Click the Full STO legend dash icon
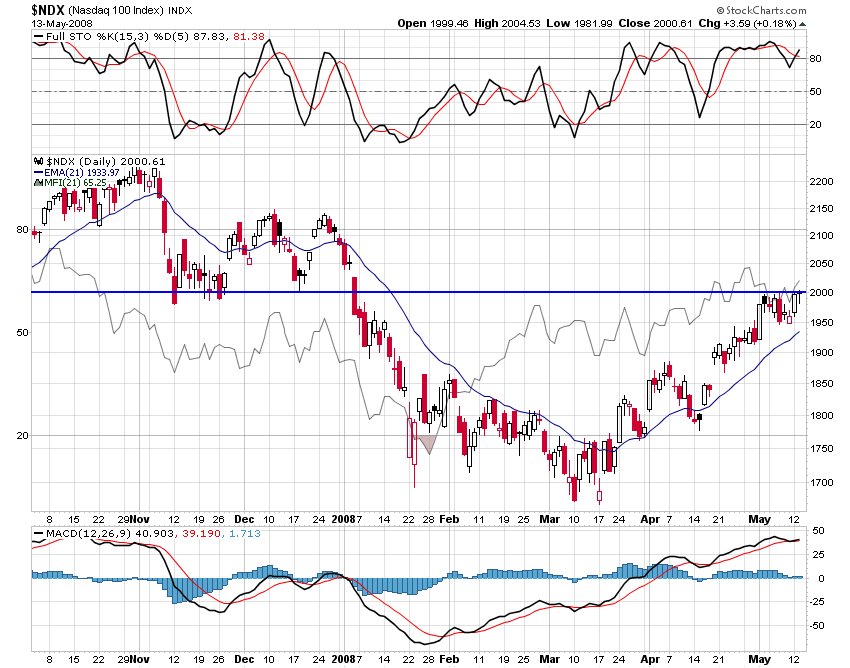This screenshot has width=850, height=668. (x=39, y=36)
